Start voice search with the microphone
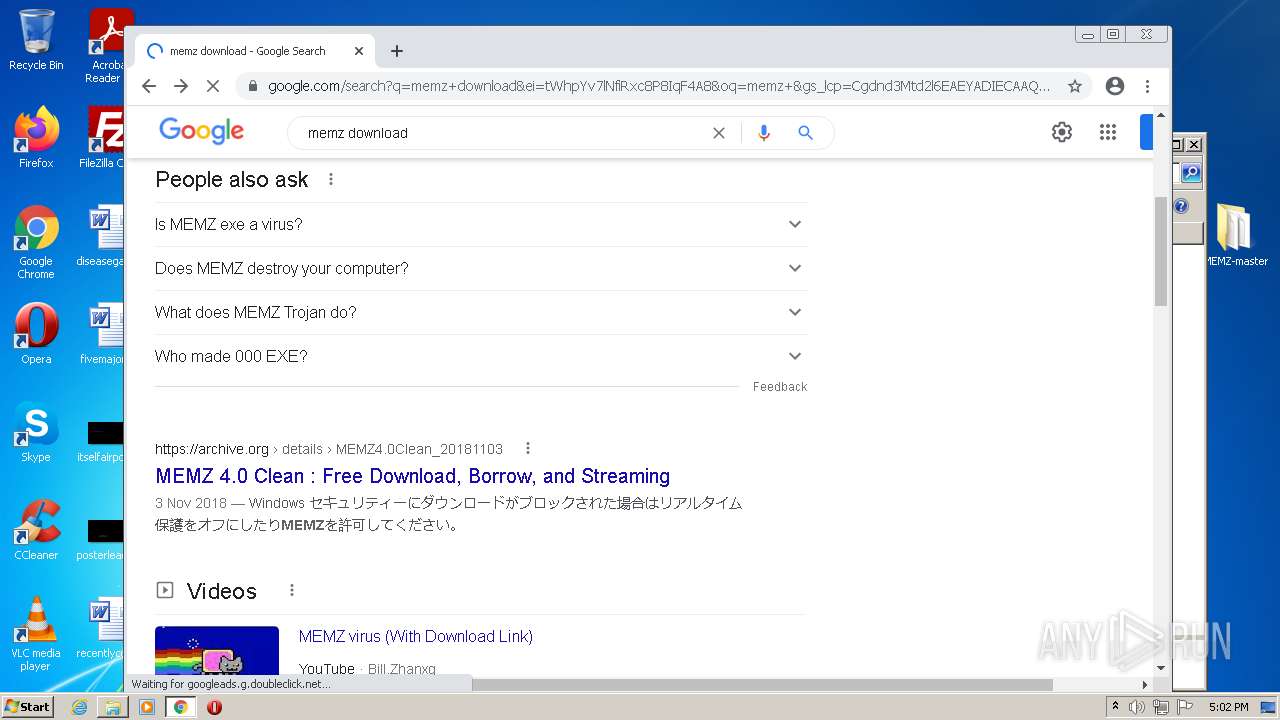Screen dimensions: 1280x720 click(x=764, y=133)
